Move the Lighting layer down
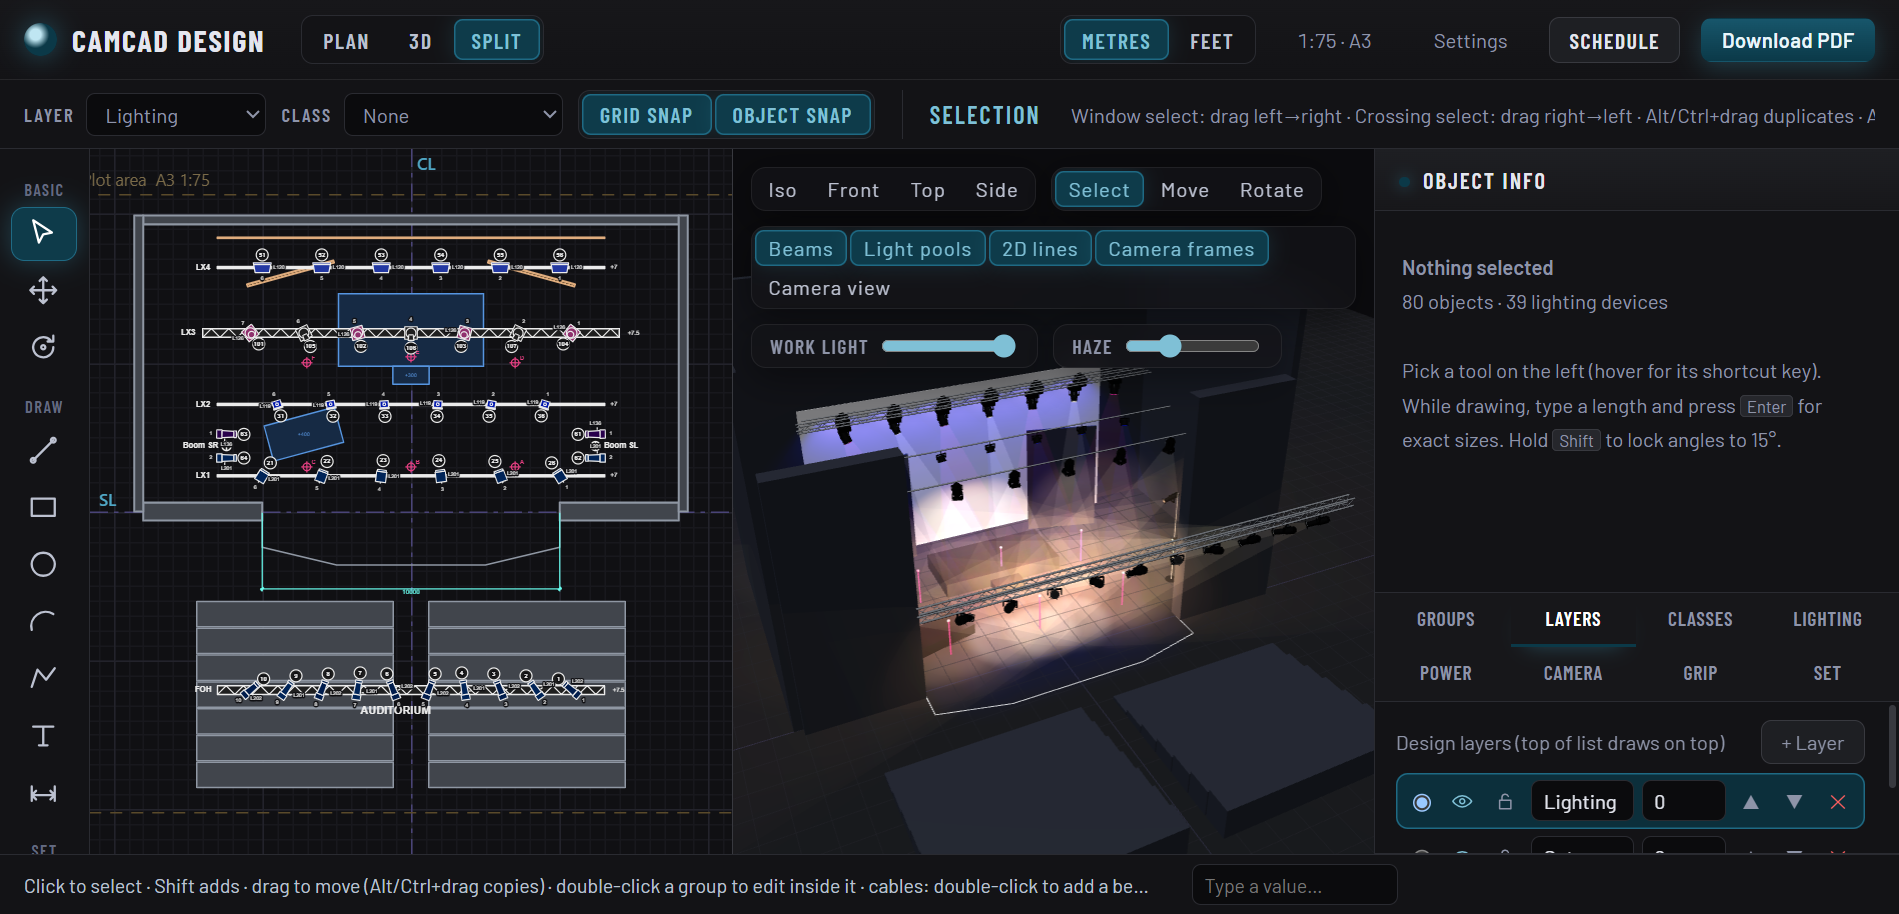The width and height of the screenshot is (1899, 914). (x=1795, y=802)
